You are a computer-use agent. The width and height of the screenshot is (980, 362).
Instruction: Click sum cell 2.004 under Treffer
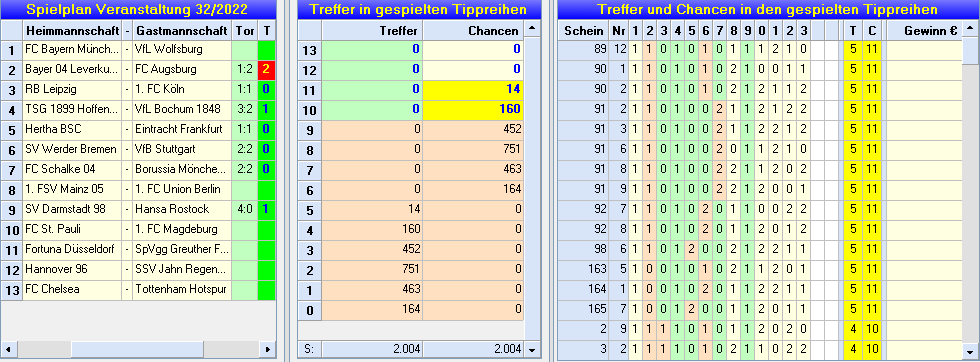[x=372, y=349]
